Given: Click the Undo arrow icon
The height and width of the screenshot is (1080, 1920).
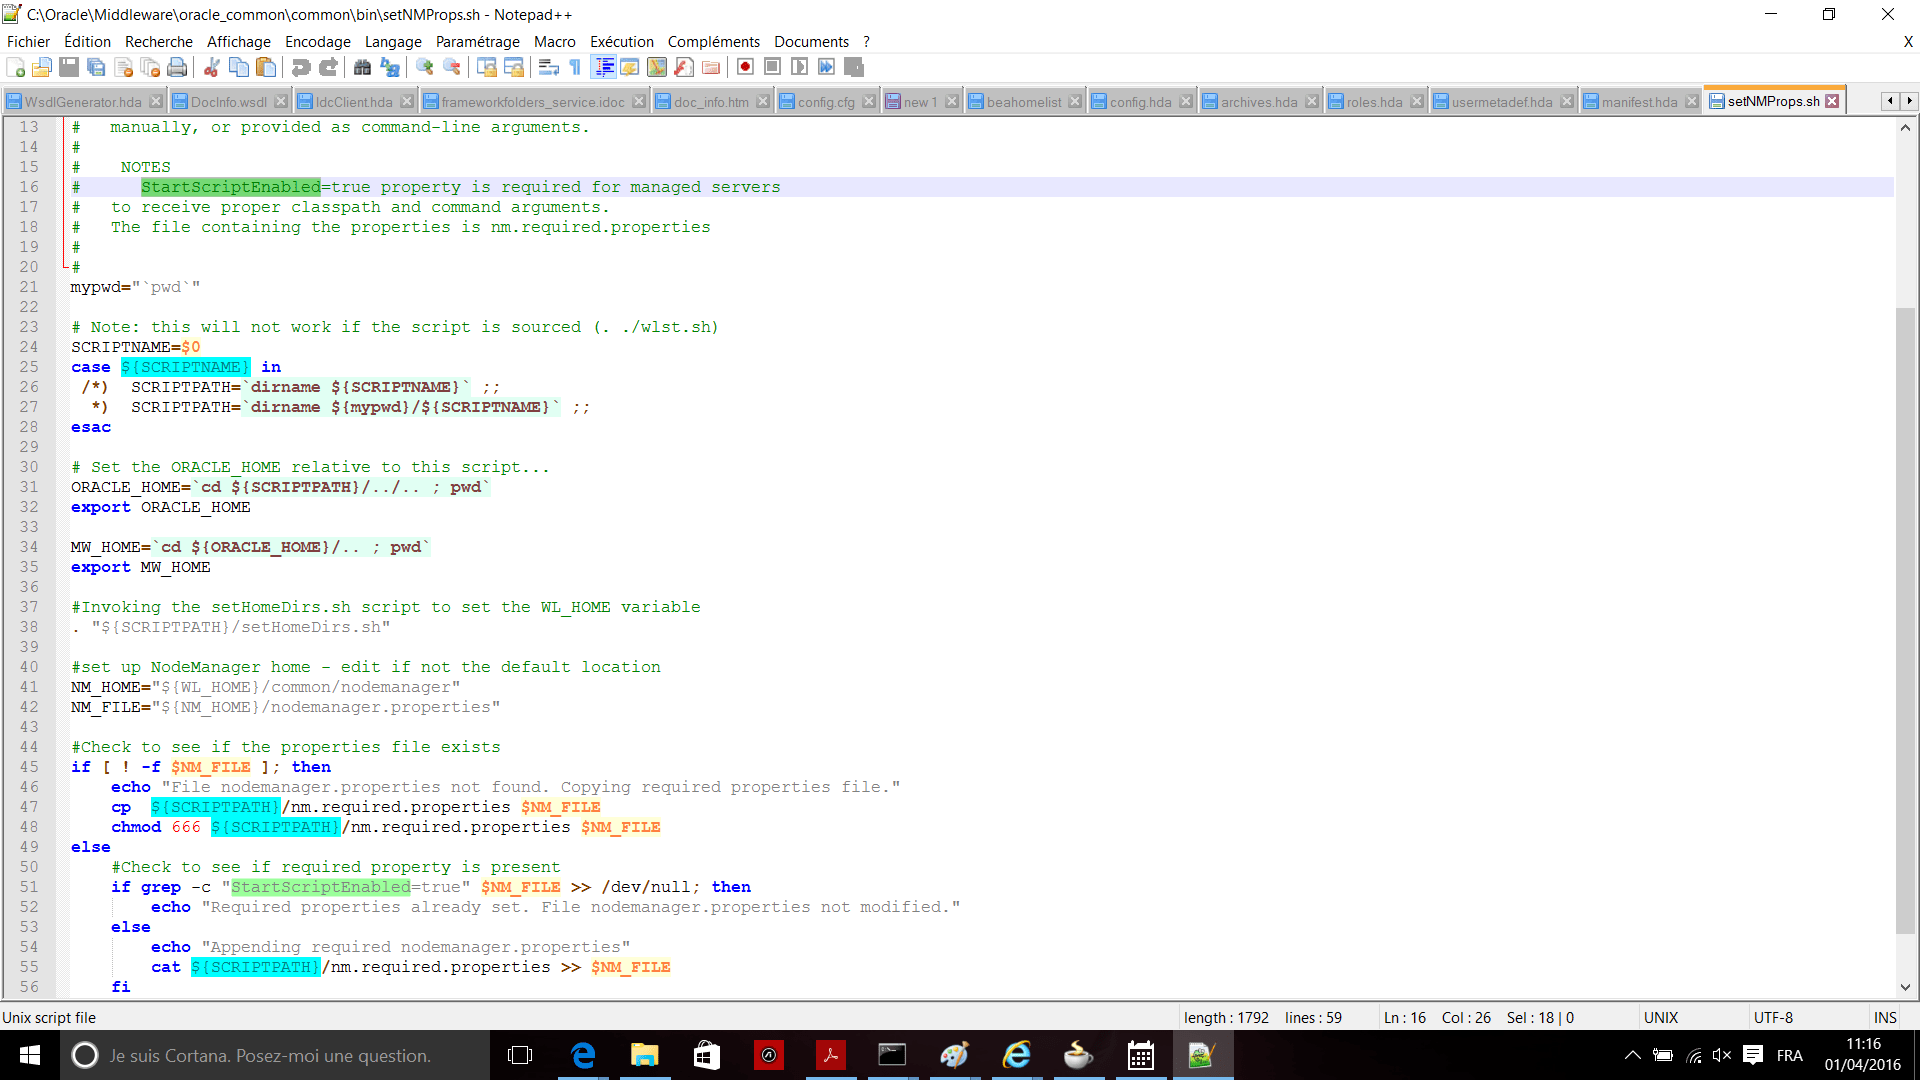Looking at the screenshot, I should 300,67.
